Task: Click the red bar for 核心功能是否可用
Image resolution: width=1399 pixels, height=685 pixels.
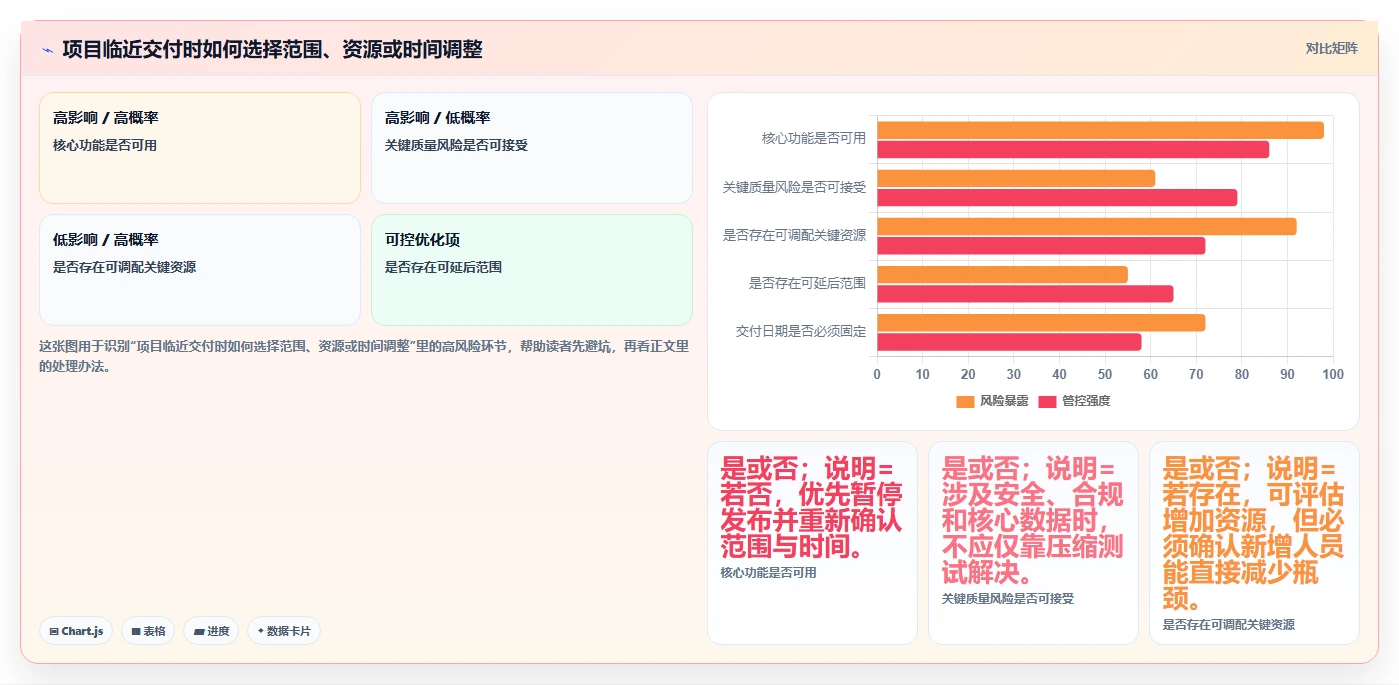Action: [1073, 149]
